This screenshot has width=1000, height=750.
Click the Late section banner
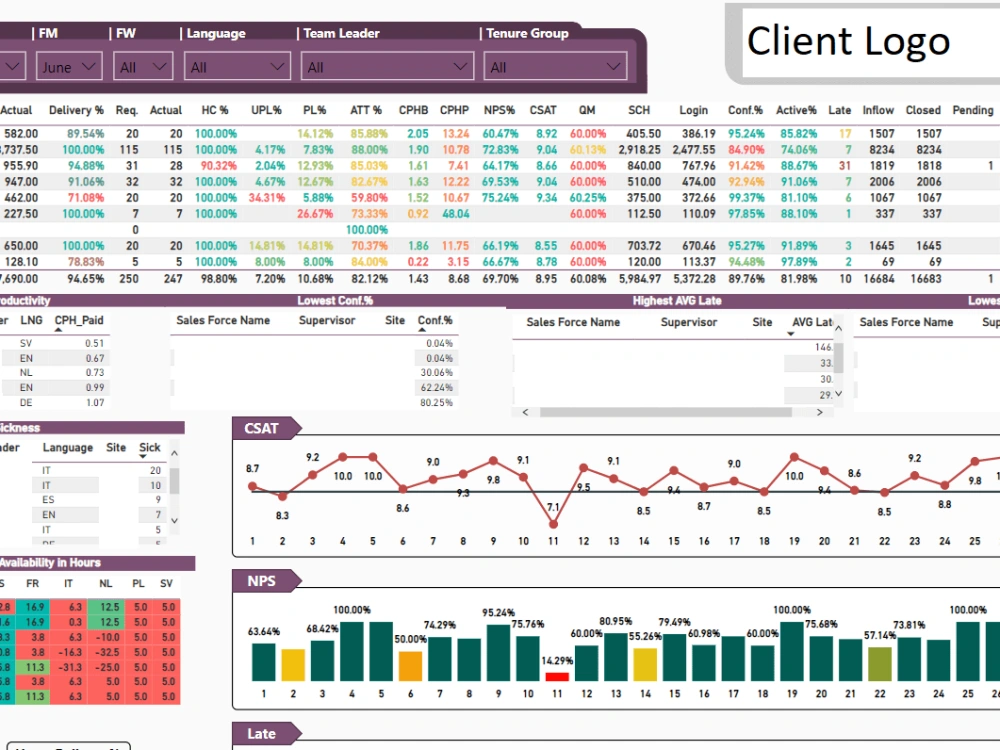point(264,733)
